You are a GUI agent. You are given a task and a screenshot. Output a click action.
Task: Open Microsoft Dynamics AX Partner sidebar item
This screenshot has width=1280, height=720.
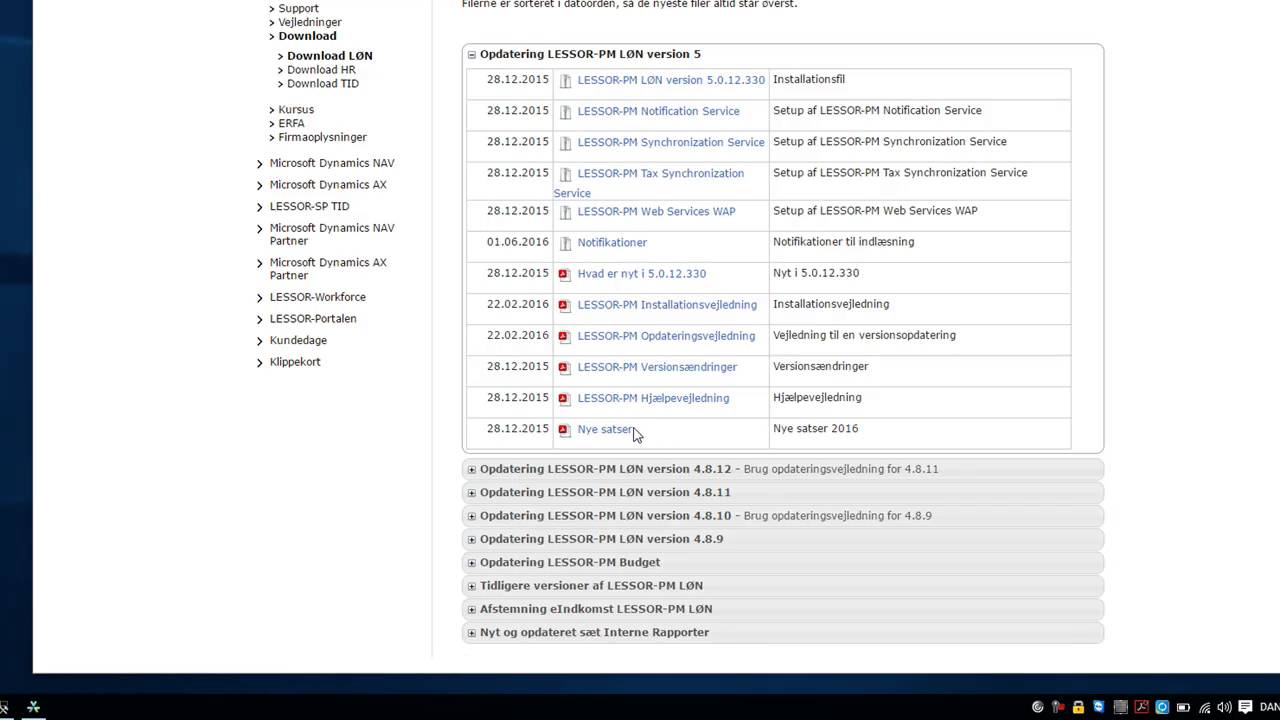328,269
